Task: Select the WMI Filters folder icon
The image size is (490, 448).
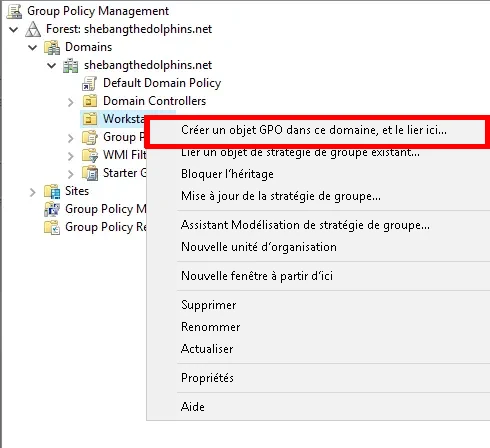Action: point(90,155)
